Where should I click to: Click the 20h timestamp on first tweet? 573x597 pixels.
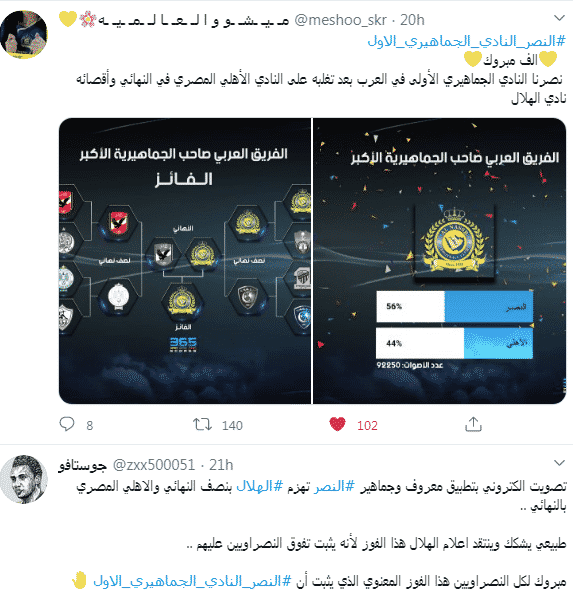(412, 20)
